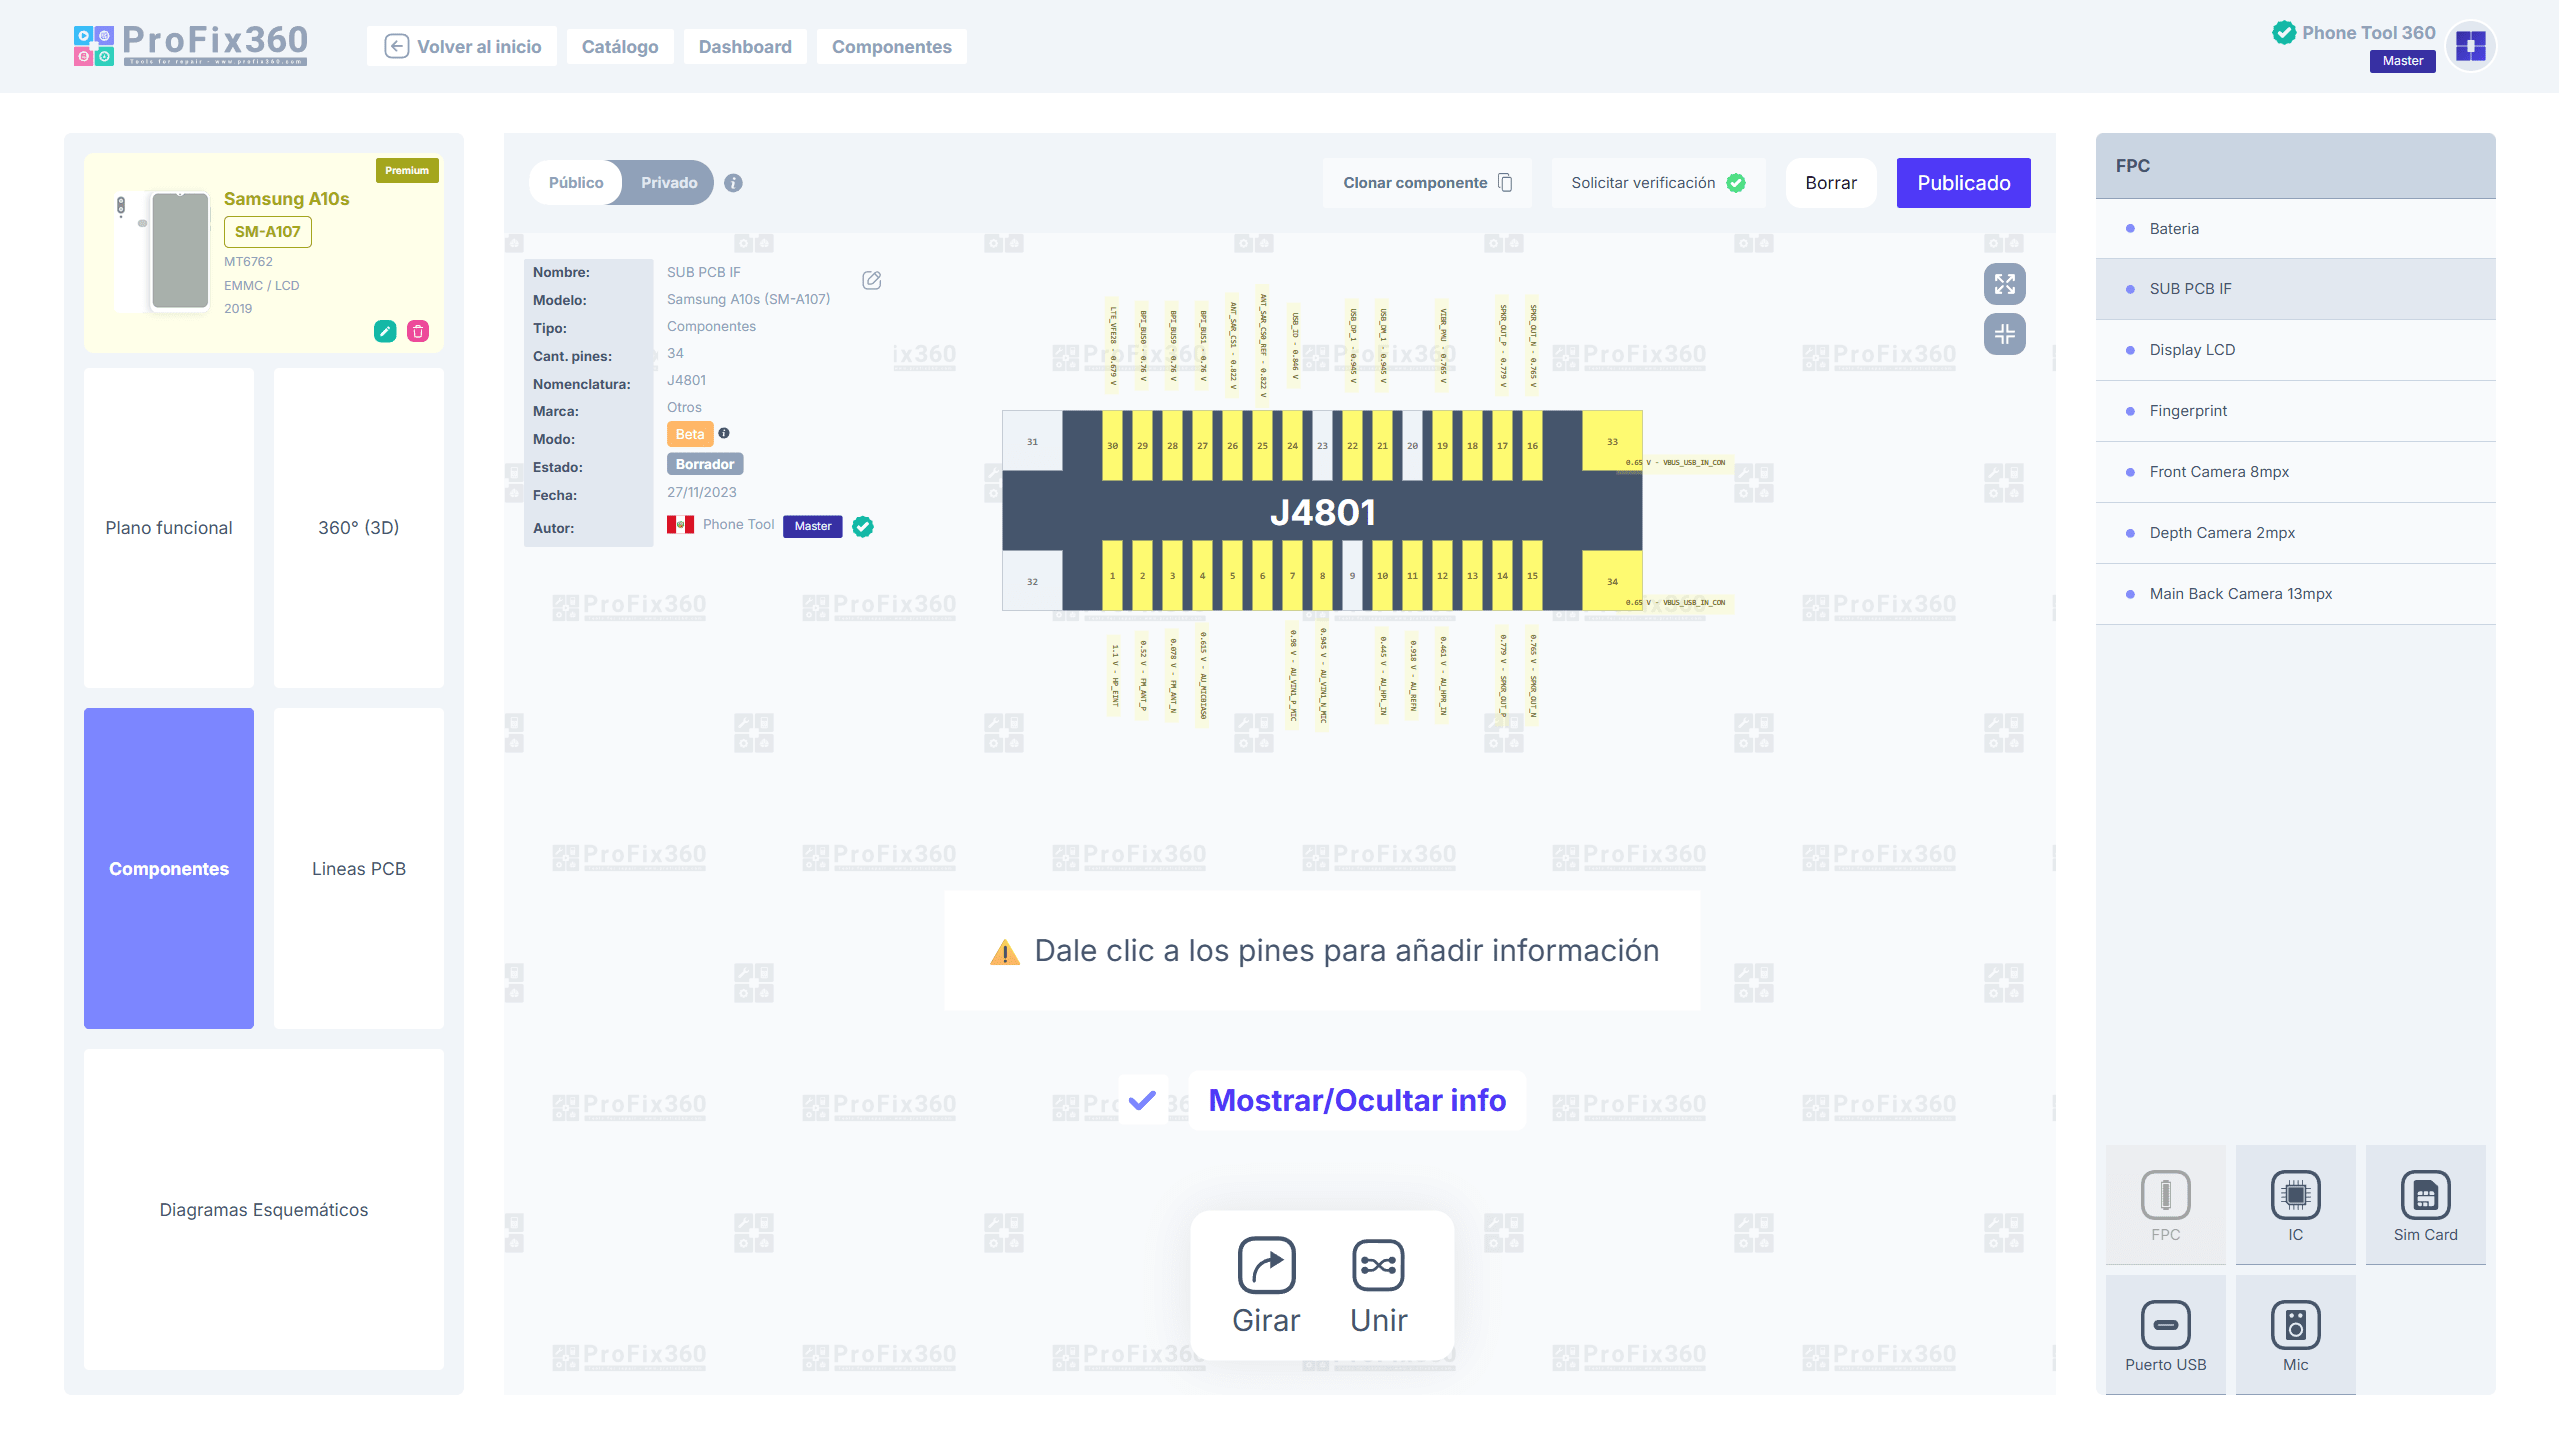Screen dimensions: 2559x1439
Task: Select Main Back Camera 13mpx in list
Action: pyautogui.click(x=2240, y=594)
